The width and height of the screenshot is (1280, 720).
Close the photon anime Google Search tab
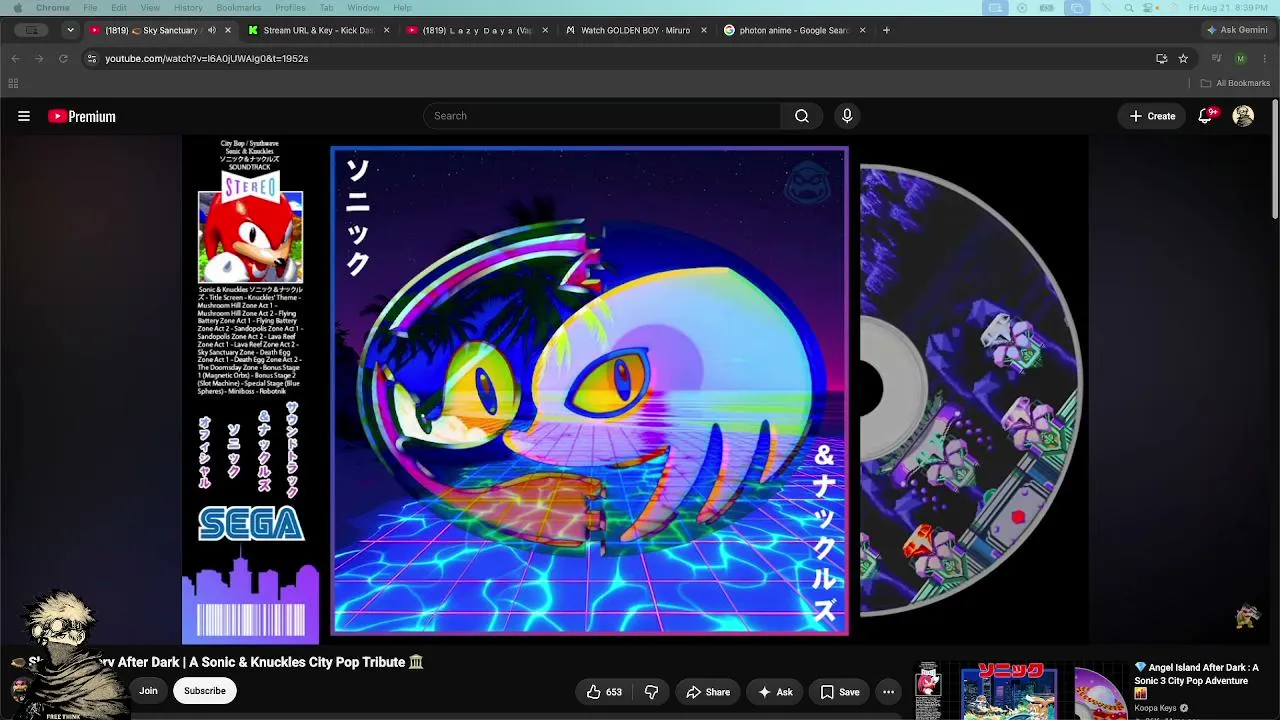[x=862, y=30]
